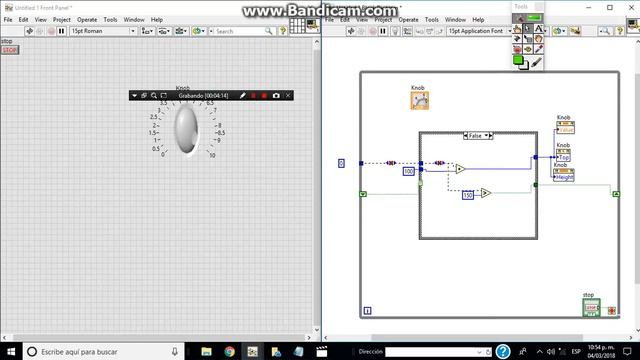
Task: Select the Connect Wire spool tool
Action: [517, 39]
